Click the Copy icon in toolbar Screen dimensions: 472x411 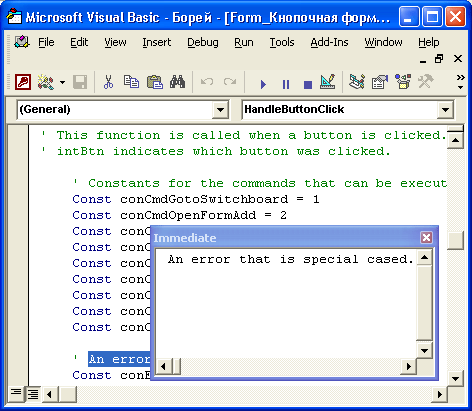click(x=131, y=82)
